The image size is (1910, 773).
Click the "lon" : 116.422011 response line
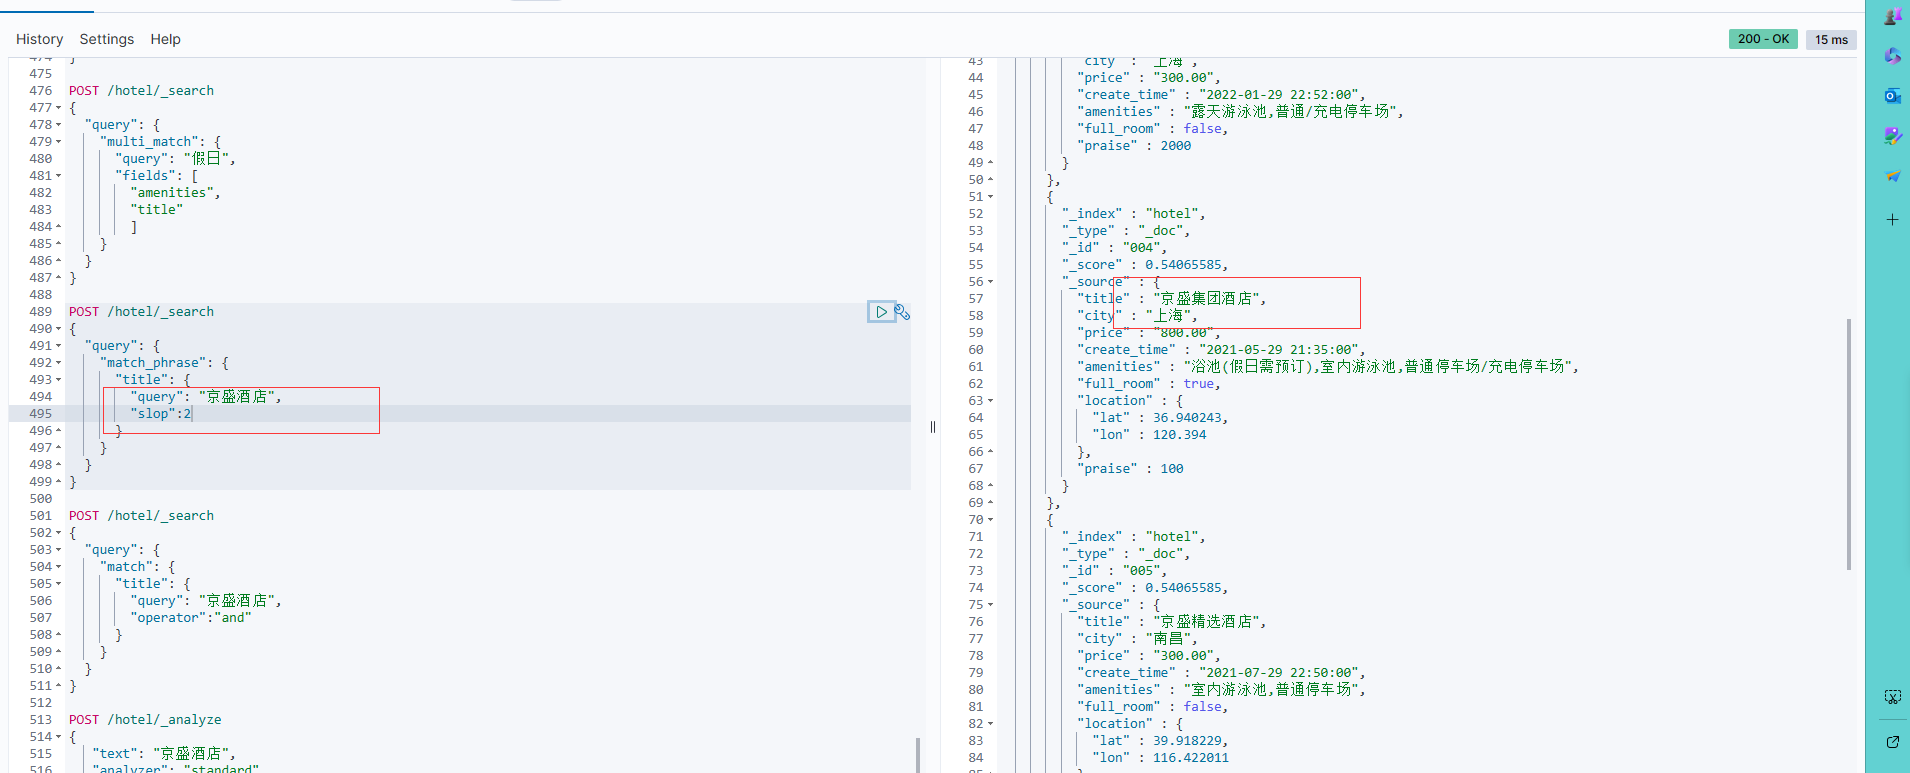point(1160,758)
